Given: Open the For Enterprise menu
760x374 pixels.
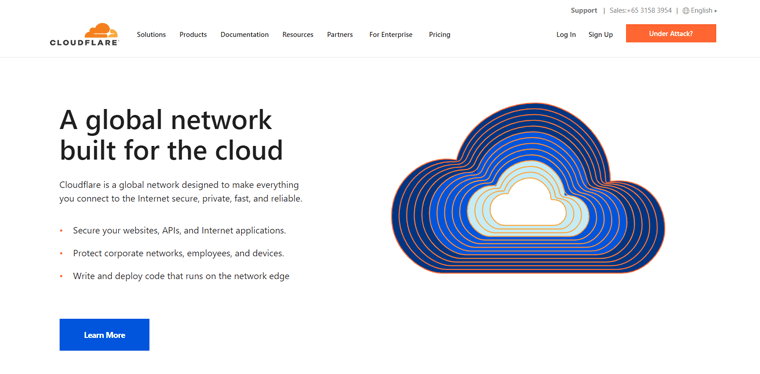Looking at the screenshot, I should tap(391, 34).
